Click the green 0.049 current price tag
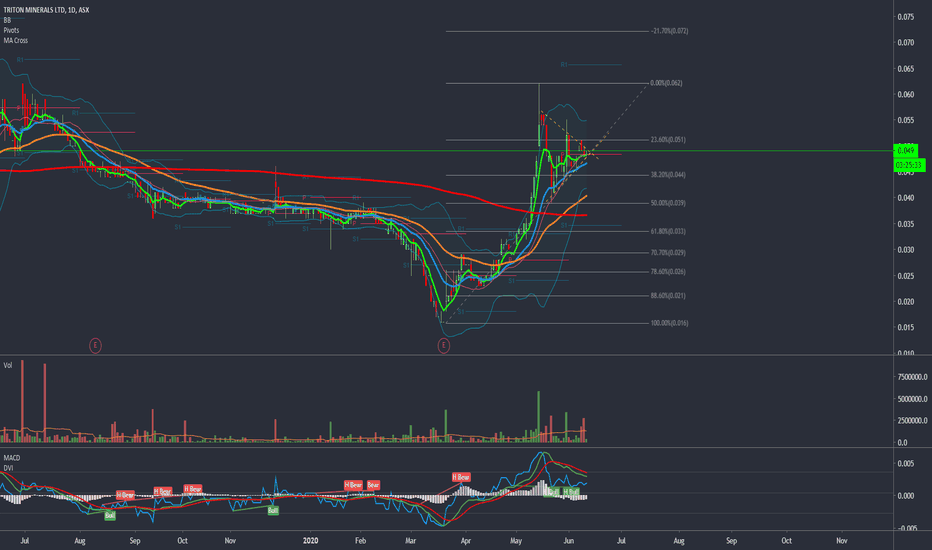 pyautogui.click(x=906, y=150)
